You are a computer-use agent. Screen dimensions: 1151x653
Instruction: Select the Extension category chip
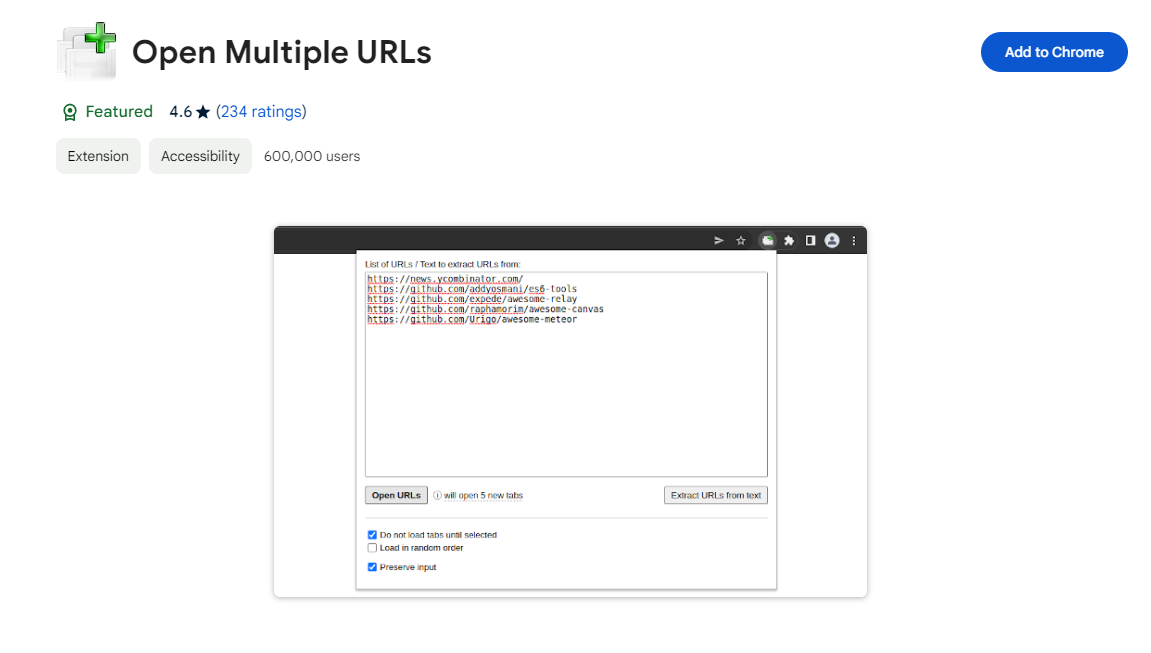98,156
